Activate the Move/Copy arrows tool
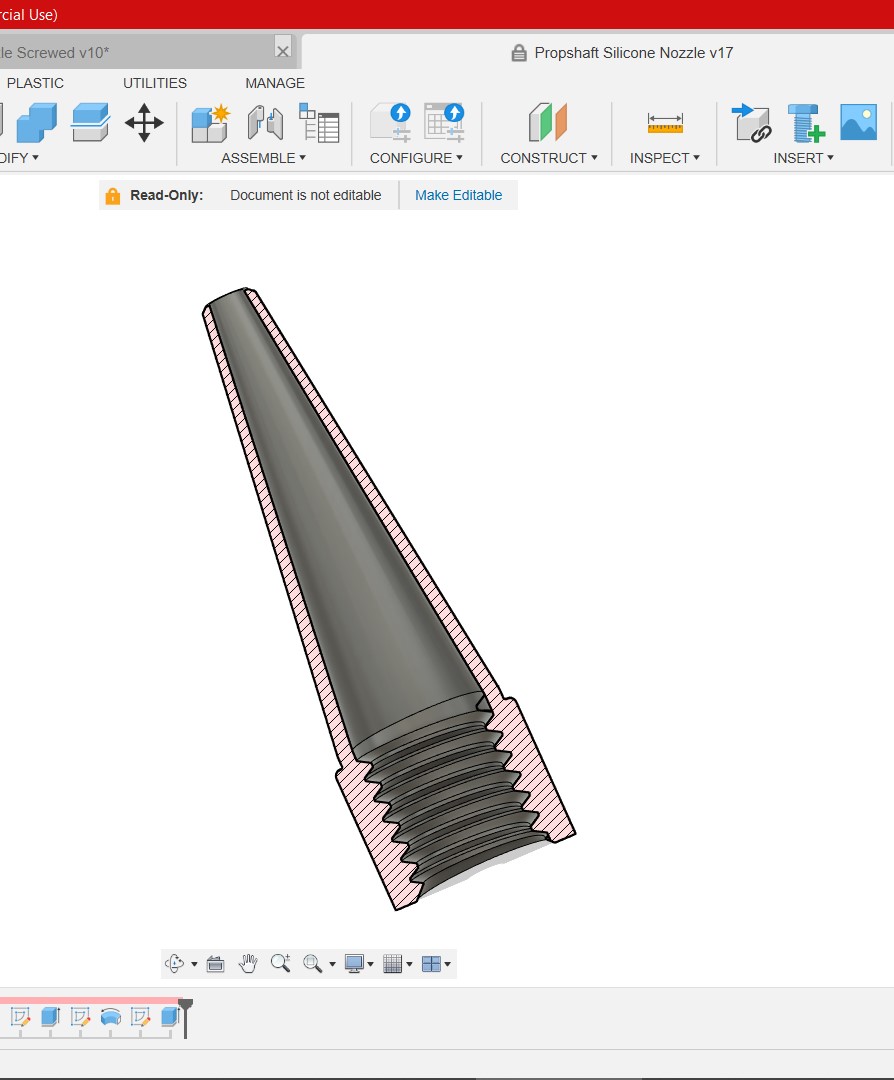This screenshot has width=894, height=1080. pos(144,123)
